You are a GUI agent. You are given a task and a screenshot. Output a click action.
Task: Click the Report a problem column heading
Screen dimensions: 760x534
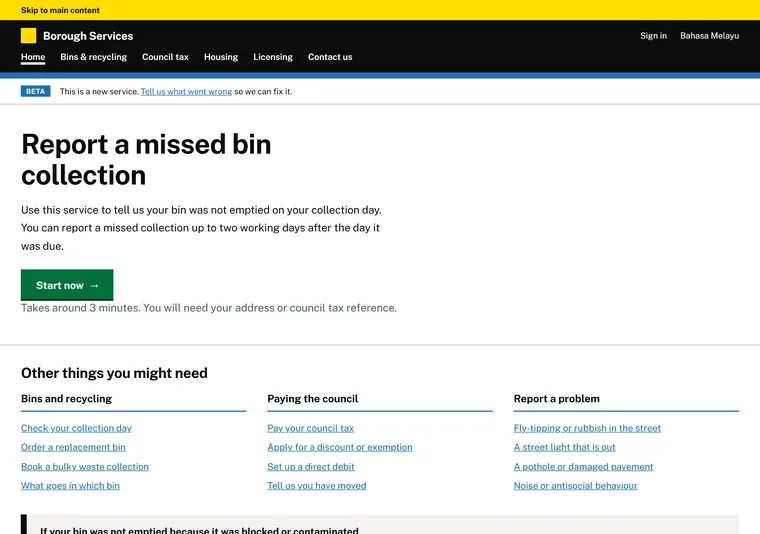click(x=556, y=399)
